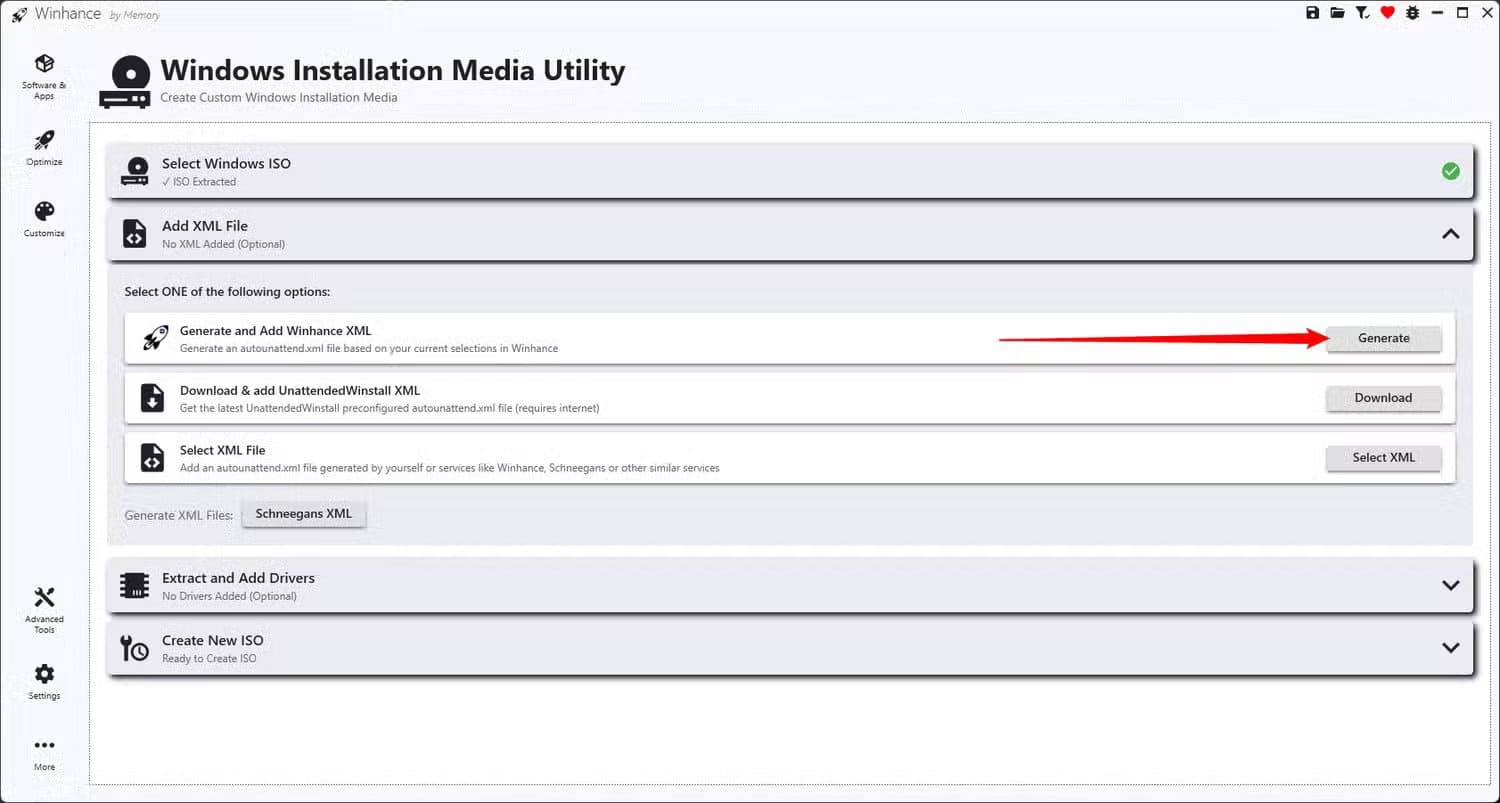Click the Schneegans XML button
1500x803 pixels.
pos(304,514)
